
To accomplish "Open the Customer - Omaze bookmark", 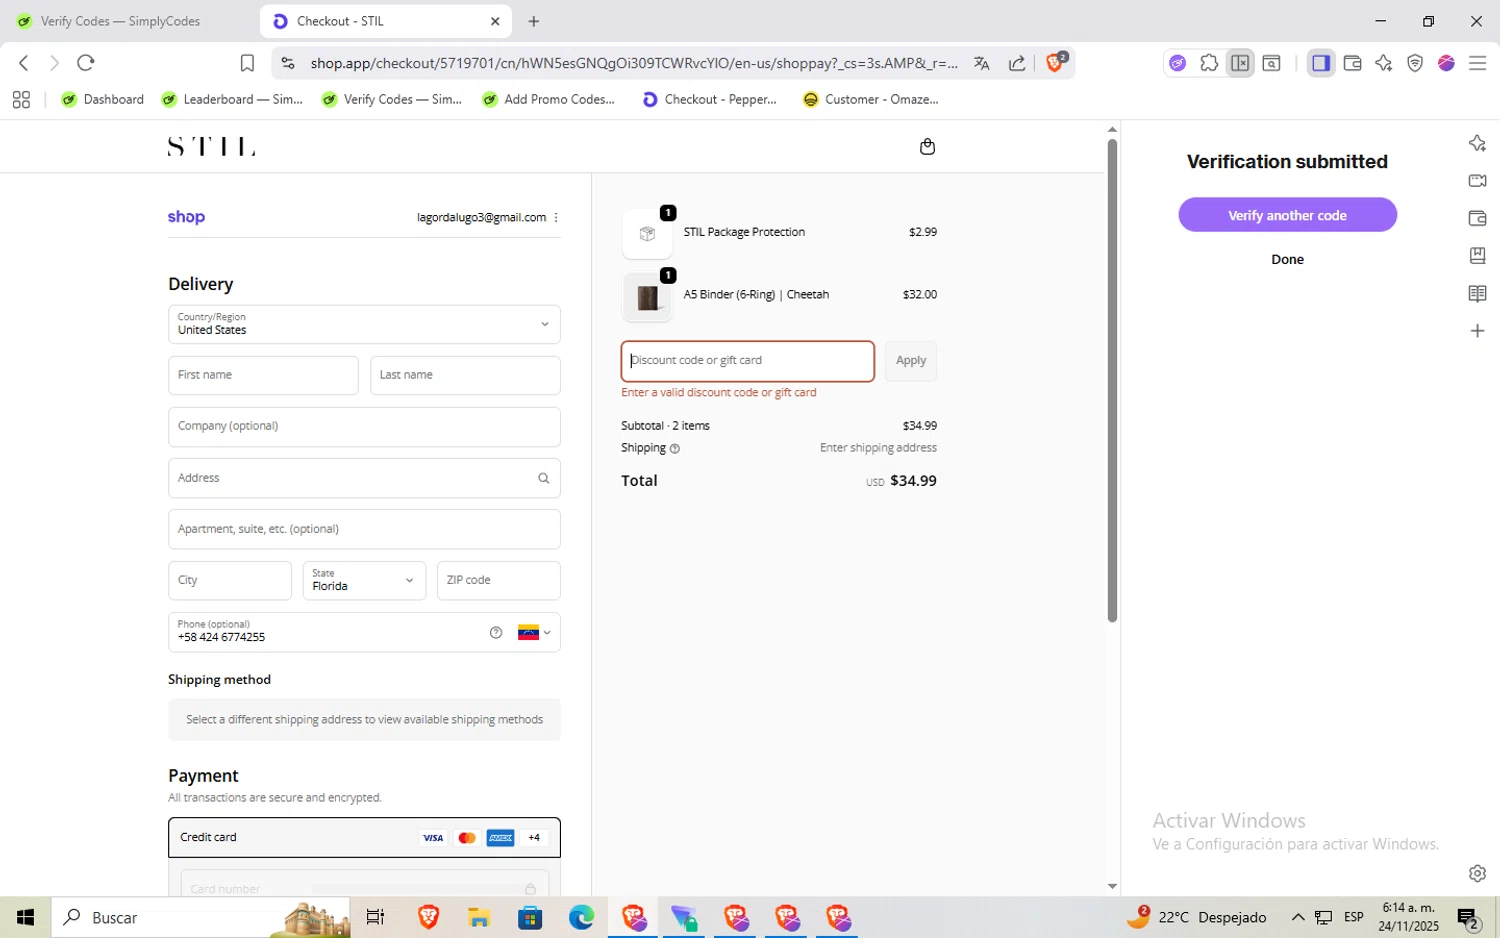I will click(871, 99).
